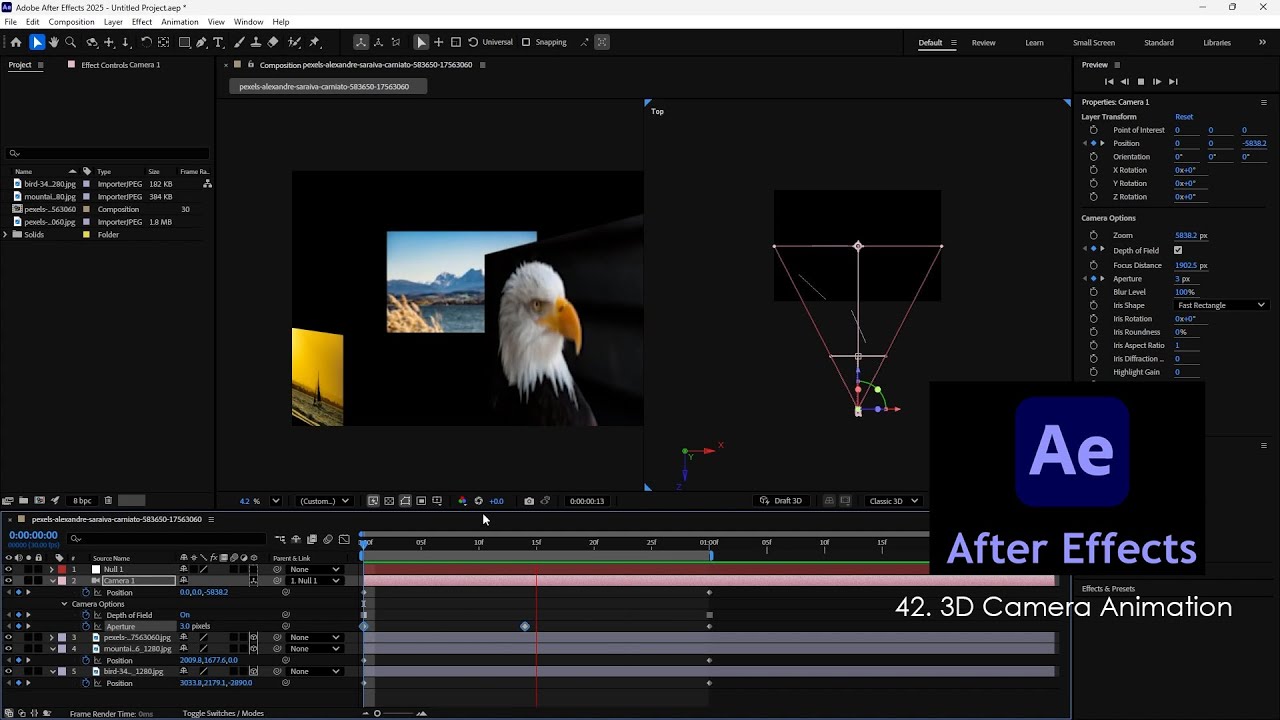This screenshot has width=1280, height=720.
Task: Open the Effect Controls Camera 1 tab
Action: click(120, 65)
